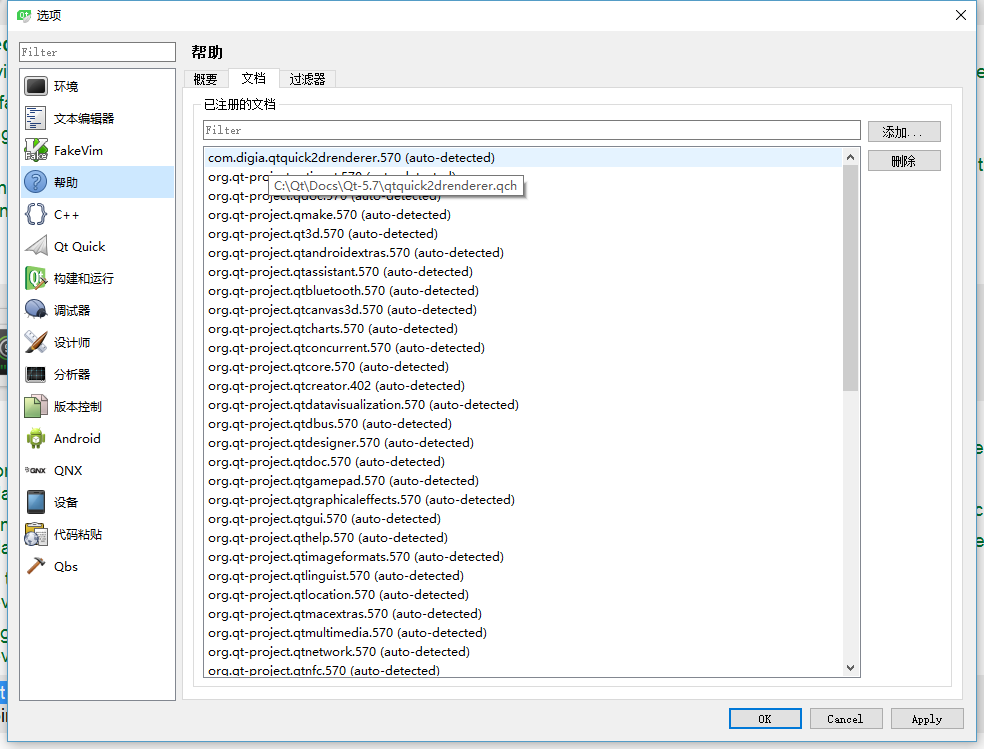The image size is (984, 749).
Task: Click the list scrollbar down arrow
Action: click(x=850, y=668)
